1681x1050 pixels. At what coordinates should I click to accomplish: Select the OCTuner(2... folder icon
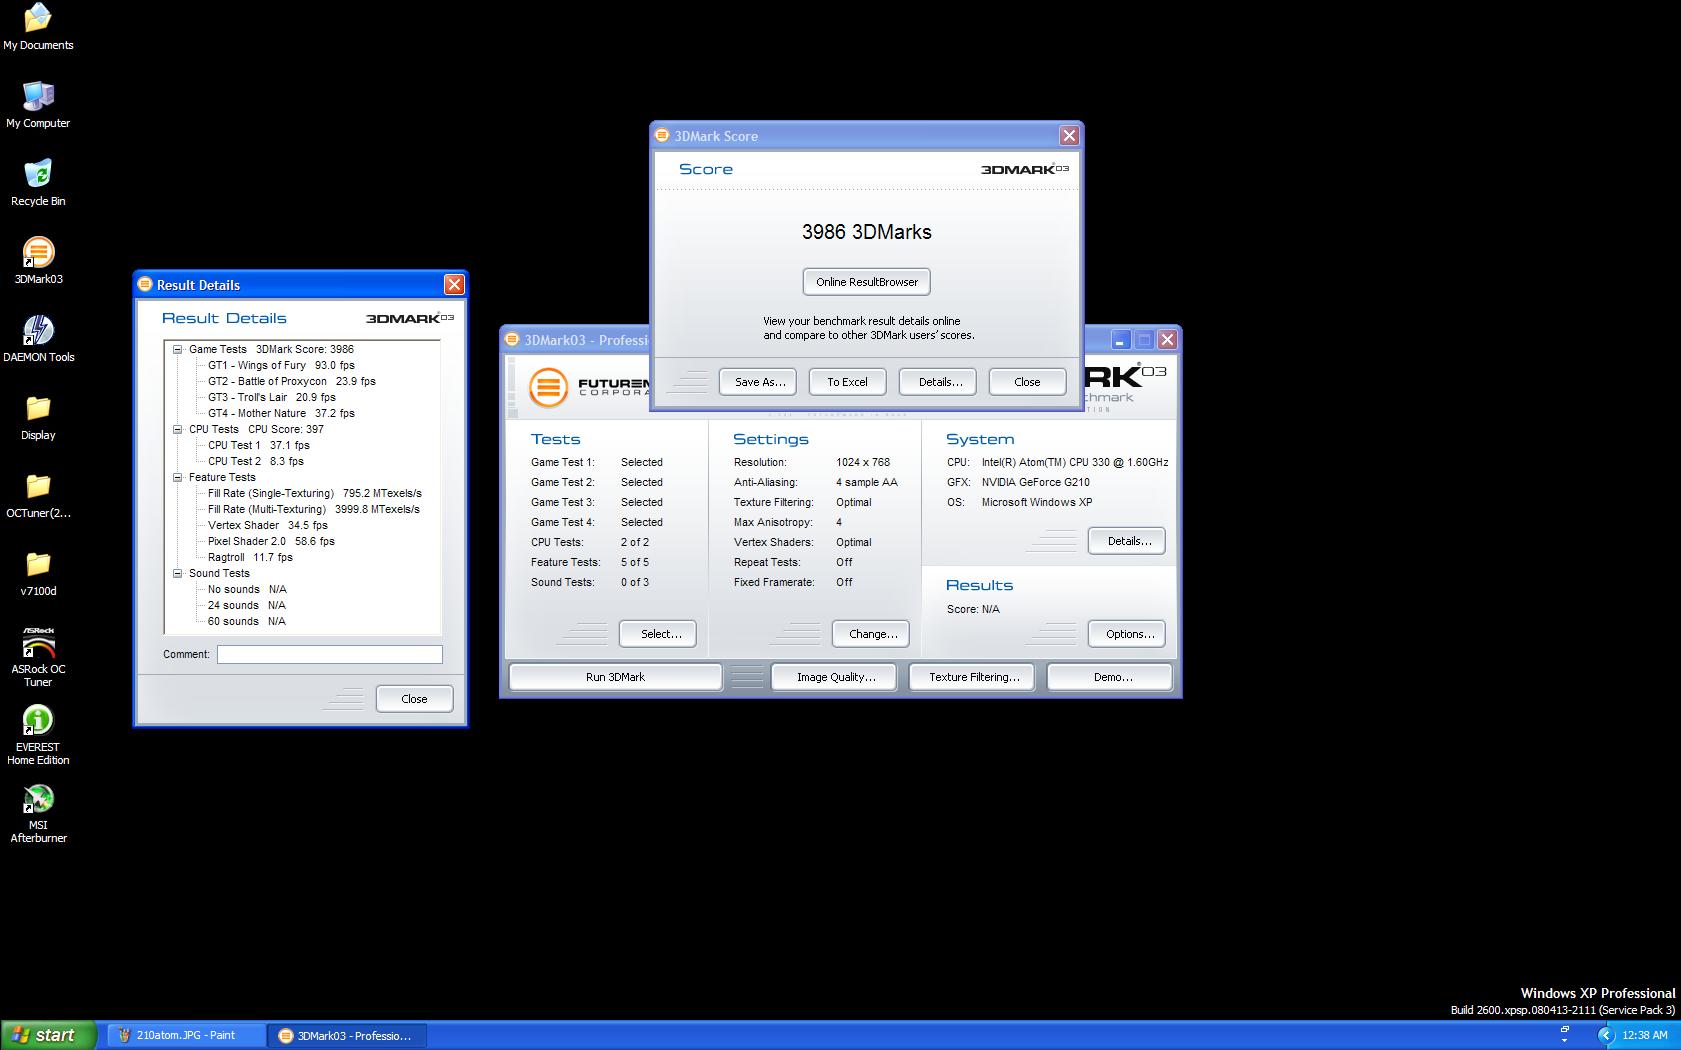pyautogui.click(x=38, y=495)
